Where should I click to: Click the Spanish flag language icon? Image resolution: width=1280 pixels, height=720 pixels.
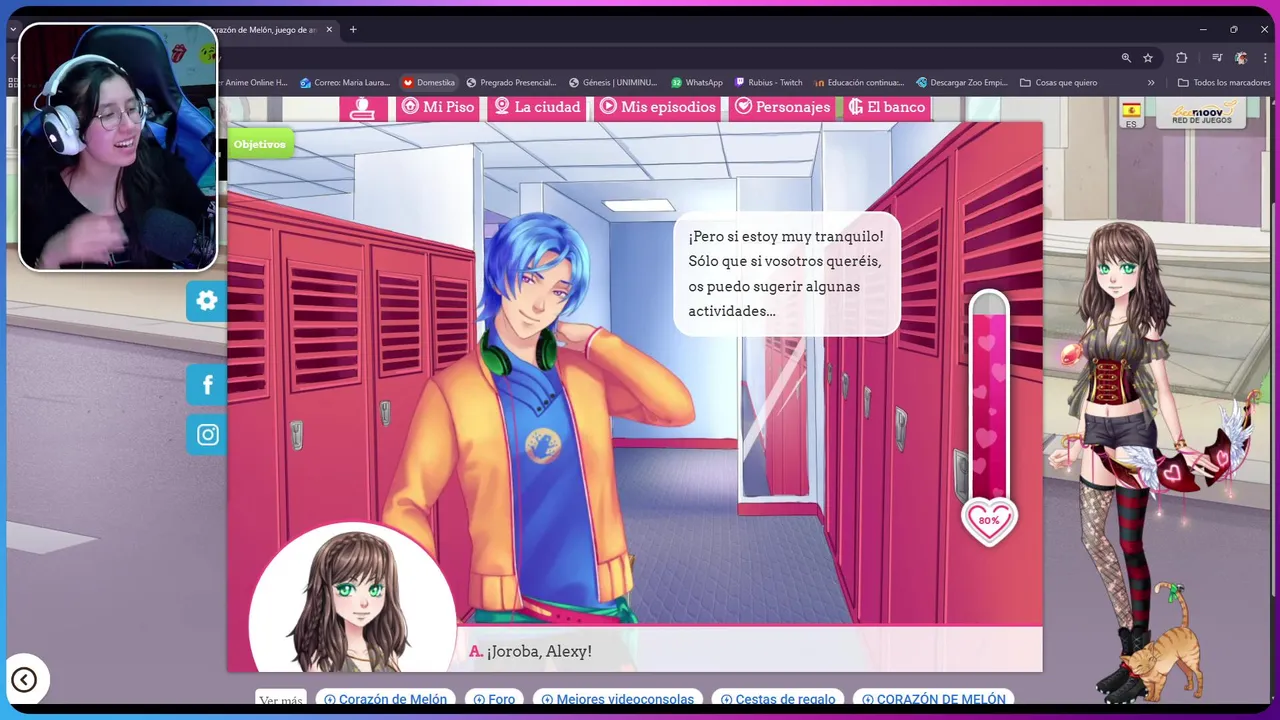(x=1131, y=113)
